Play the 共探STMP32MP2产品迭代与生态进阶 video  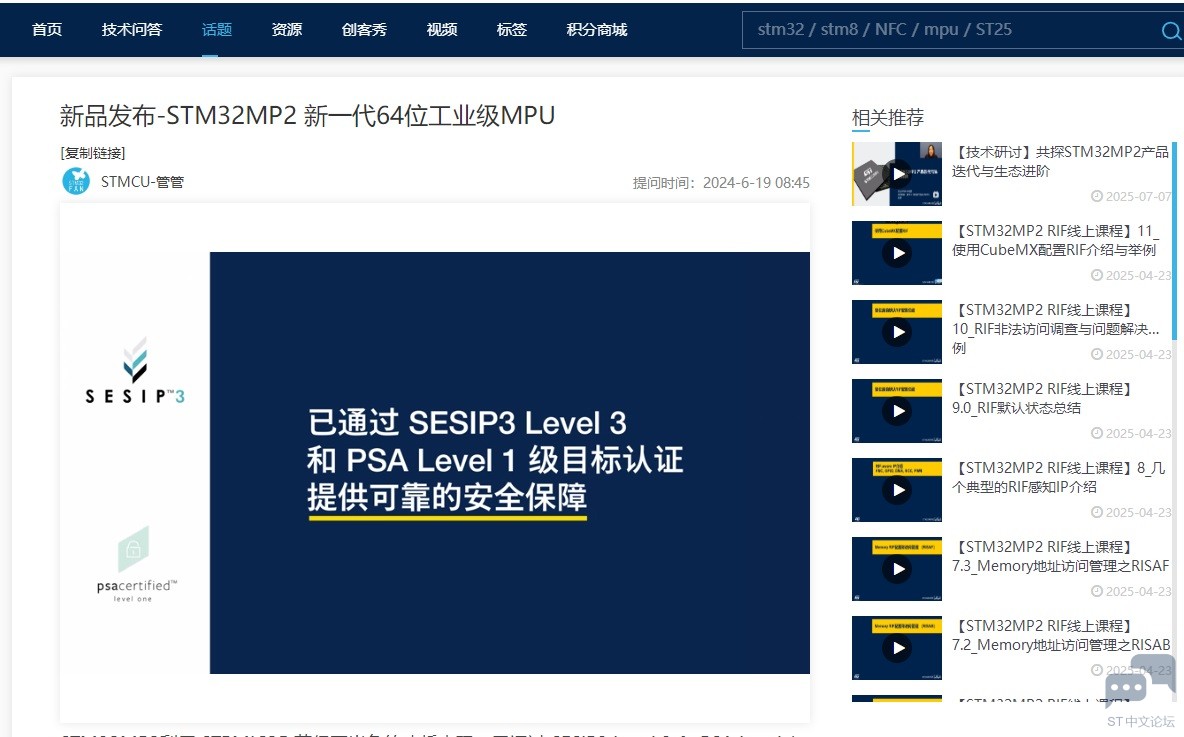[x=896, y=174]
